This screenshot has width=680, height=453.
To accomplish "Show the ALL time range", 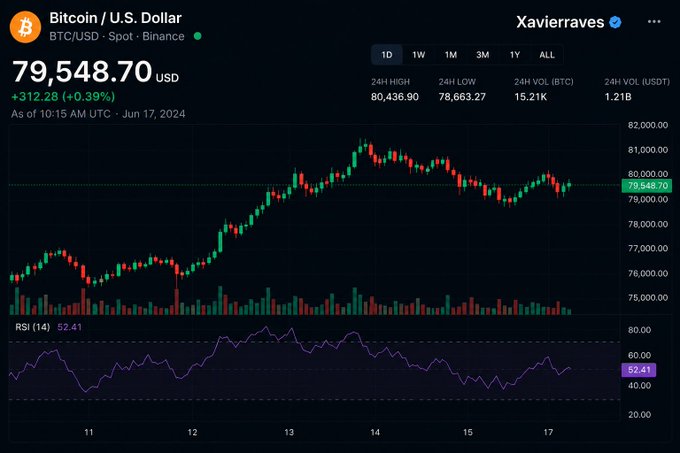I will click(547, 55).
